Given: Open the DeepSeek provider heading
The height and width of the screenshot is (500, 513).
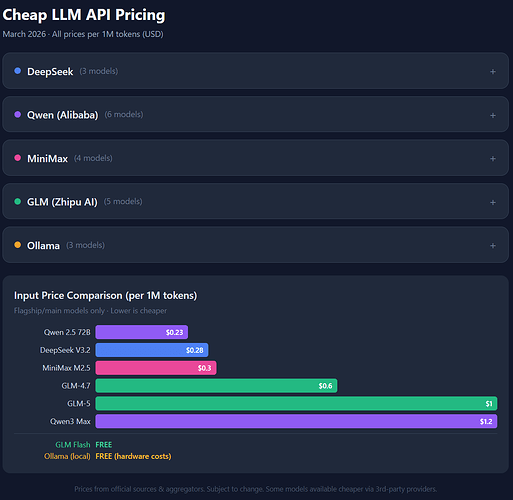Looking at the screenshot, I should pyautogui.click(x=50, y=72).
